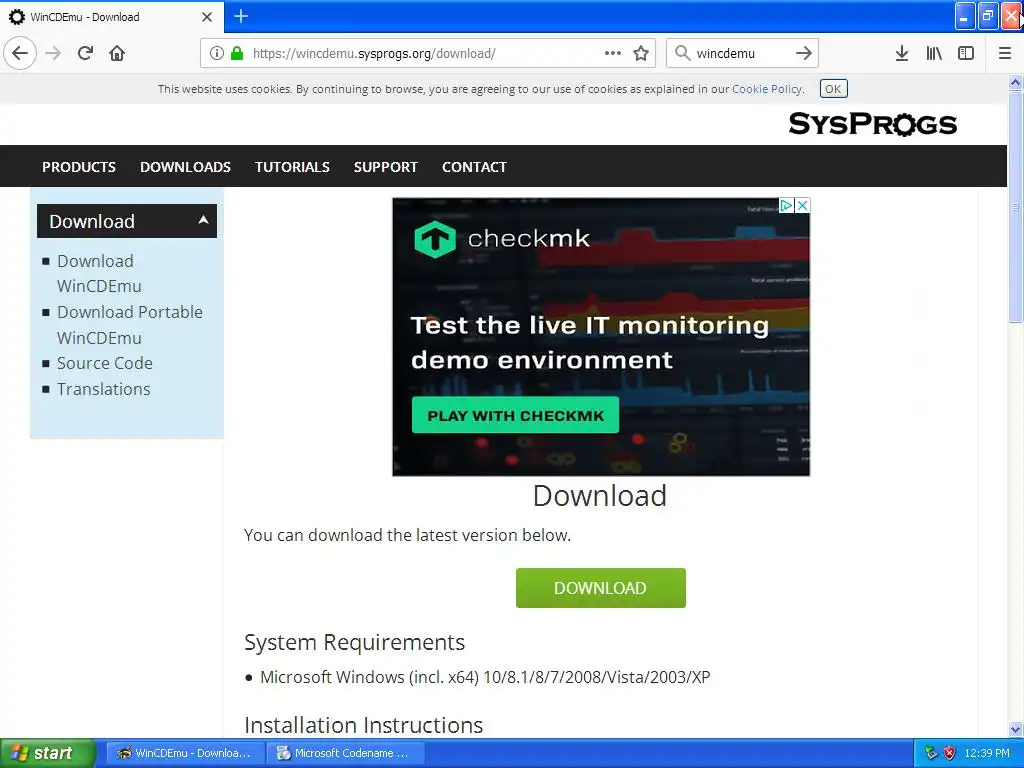
Task: Open the CONTACT menu
Action: click(x=475, y=167)
